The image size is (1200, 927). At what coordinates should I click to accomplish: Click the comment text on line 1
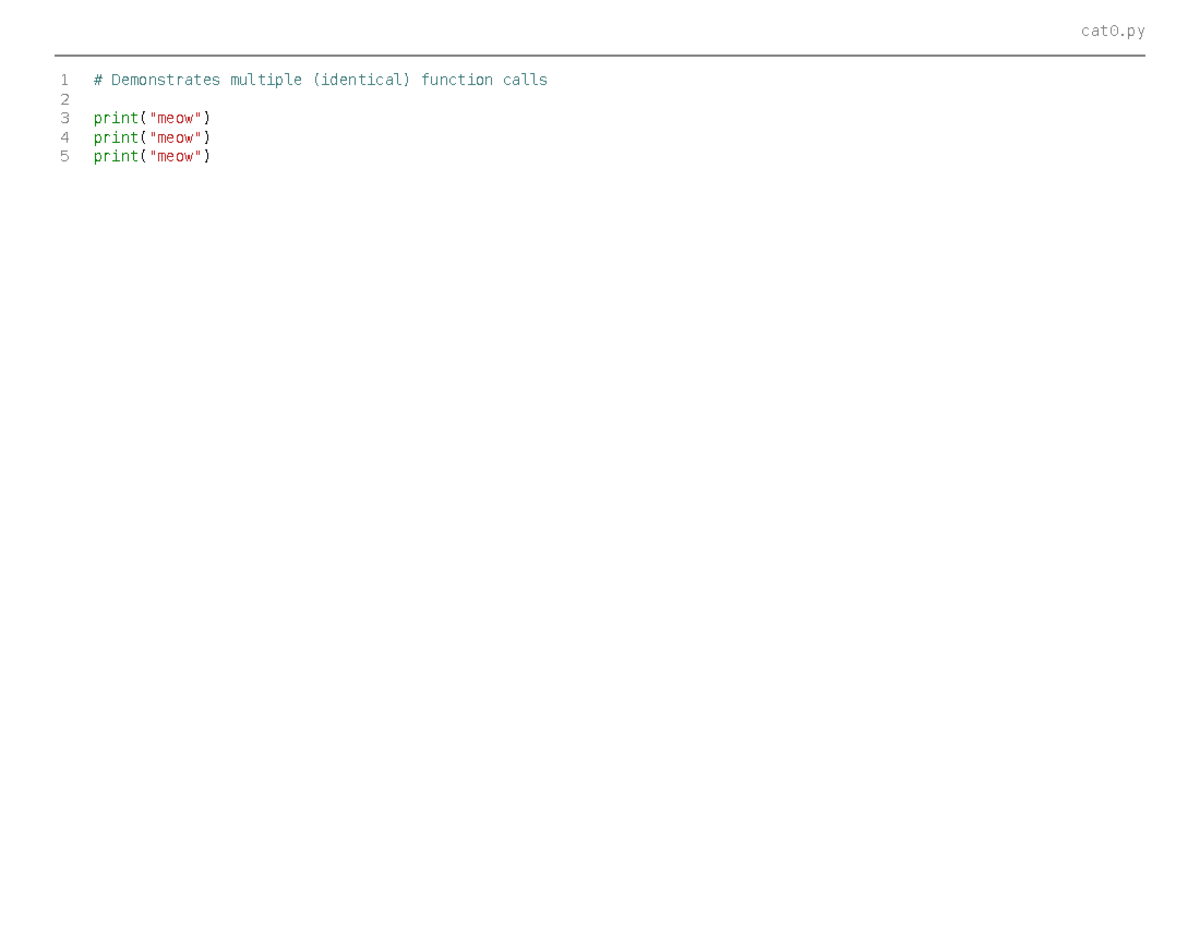pyautogui.click(x=320, y=79)
